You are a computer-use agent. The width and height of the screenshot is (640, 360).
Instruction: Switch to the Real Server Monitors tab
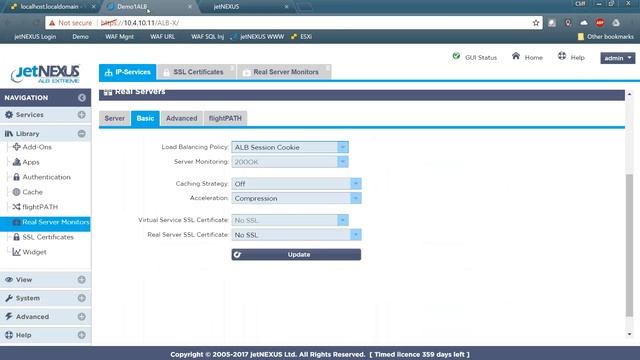(x=284, y=72)
